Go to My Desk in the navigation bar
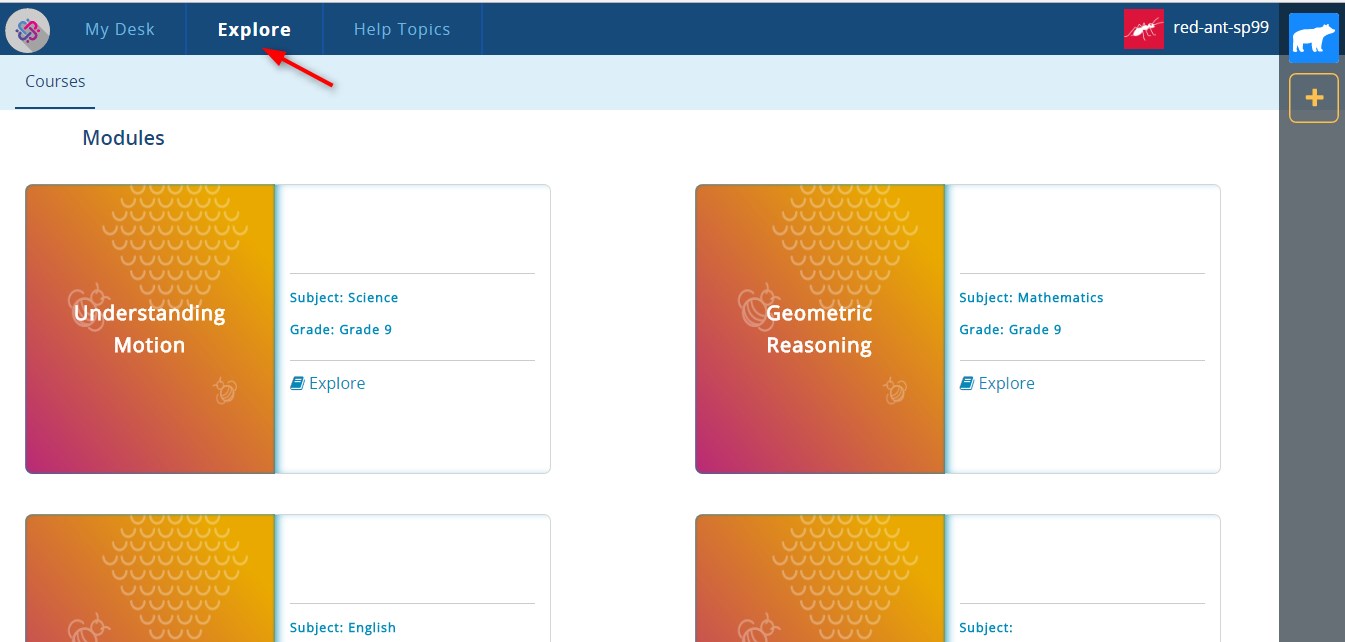This screenshot has height=642, width=1345. (x=120, y=29)
